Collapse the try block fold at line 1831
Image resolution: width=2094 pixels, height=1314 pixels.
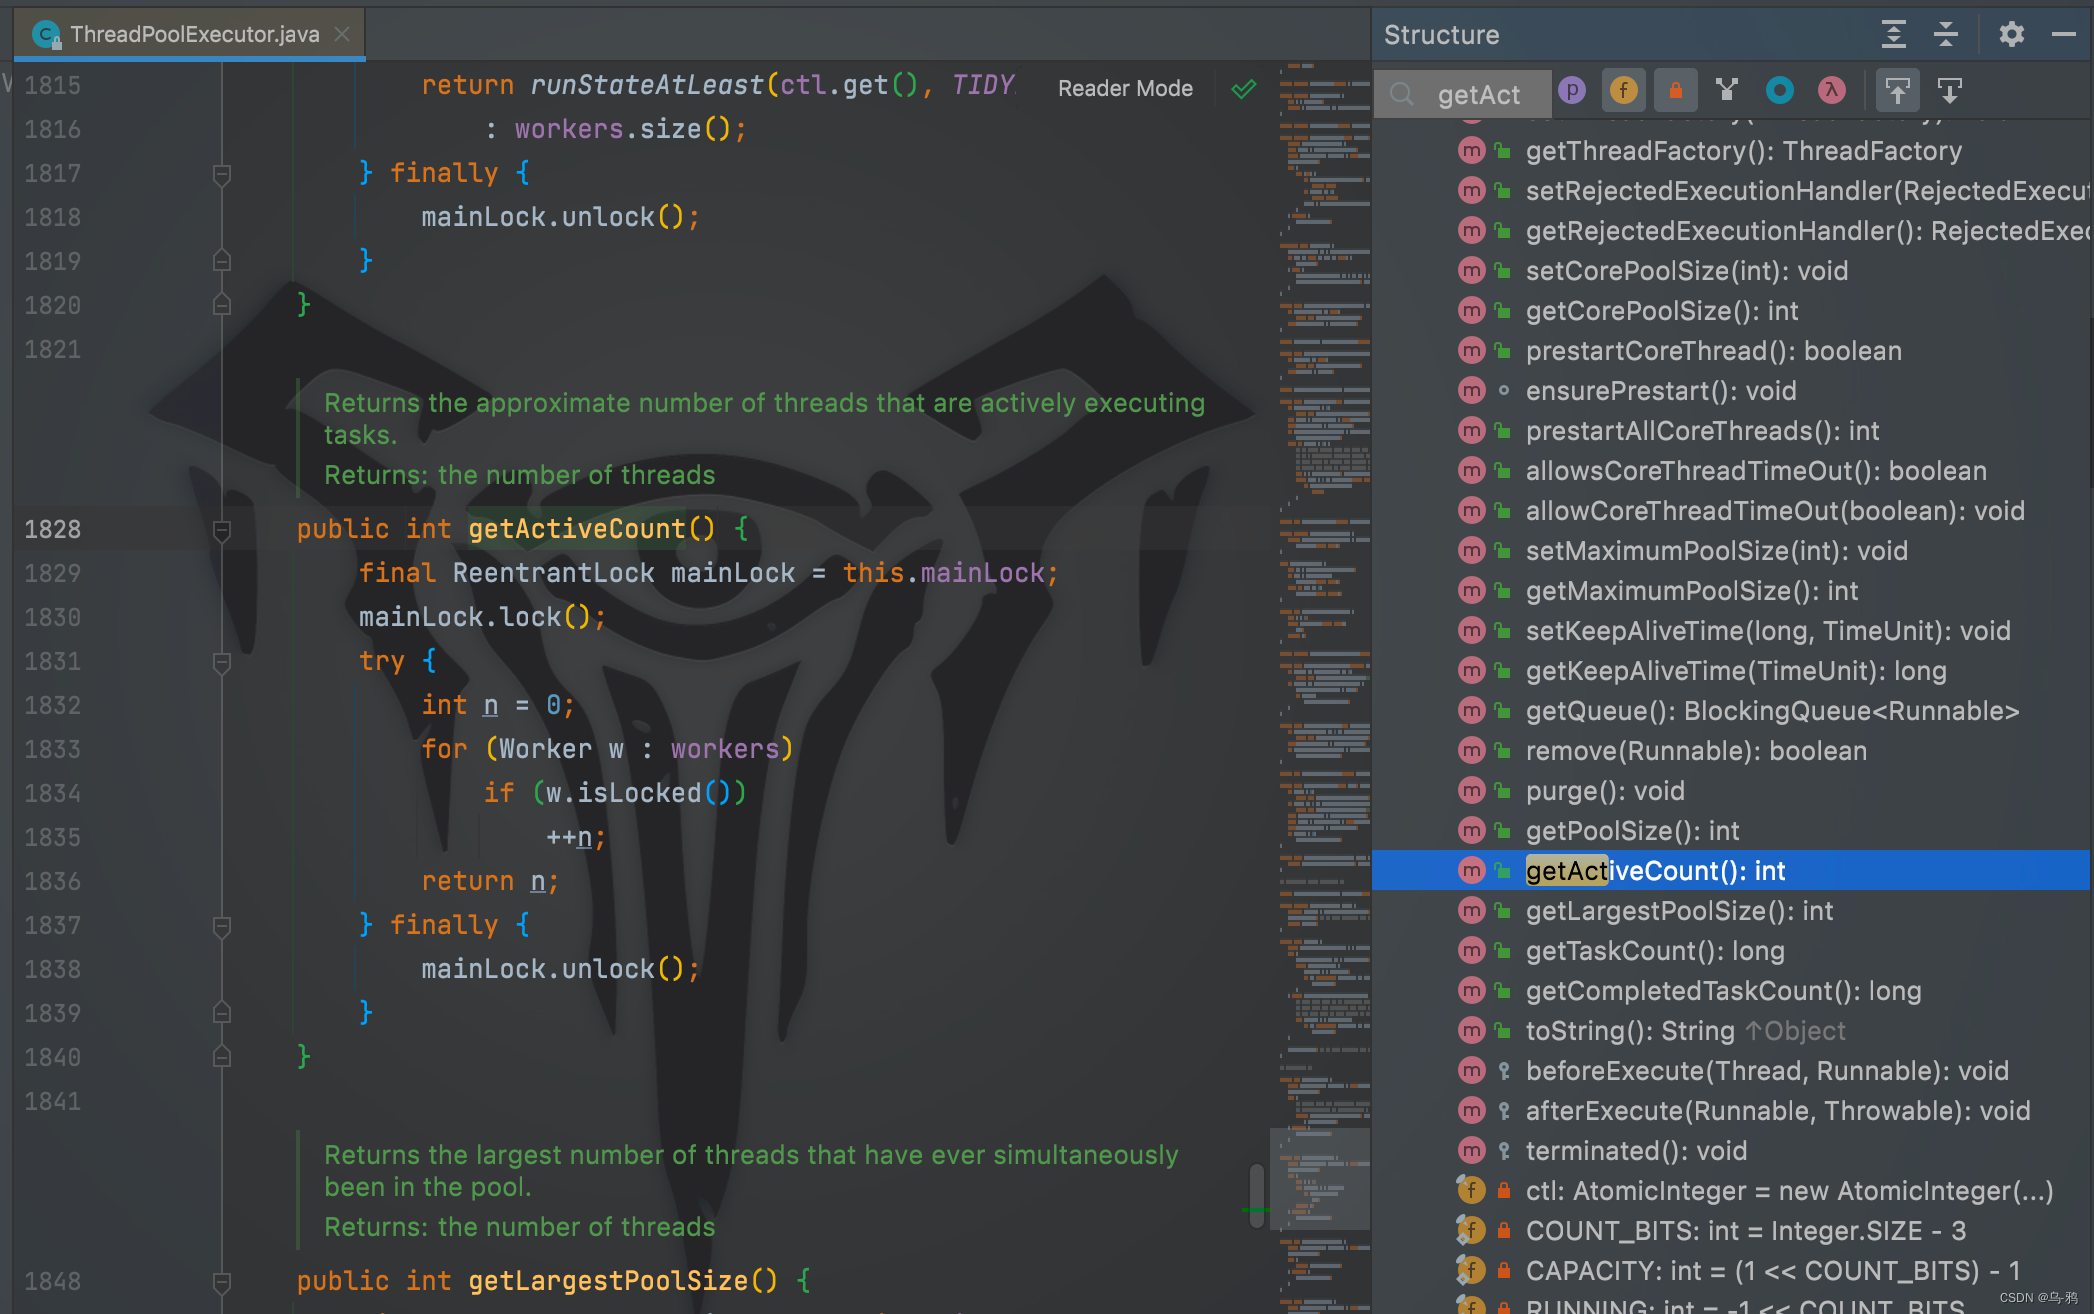222,661
